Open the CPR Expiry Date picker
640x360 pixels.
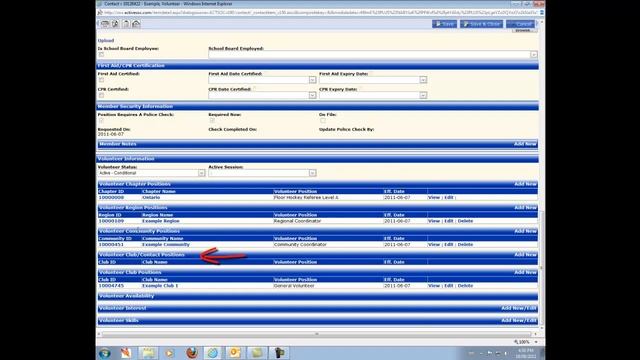(x=423, y=95)
